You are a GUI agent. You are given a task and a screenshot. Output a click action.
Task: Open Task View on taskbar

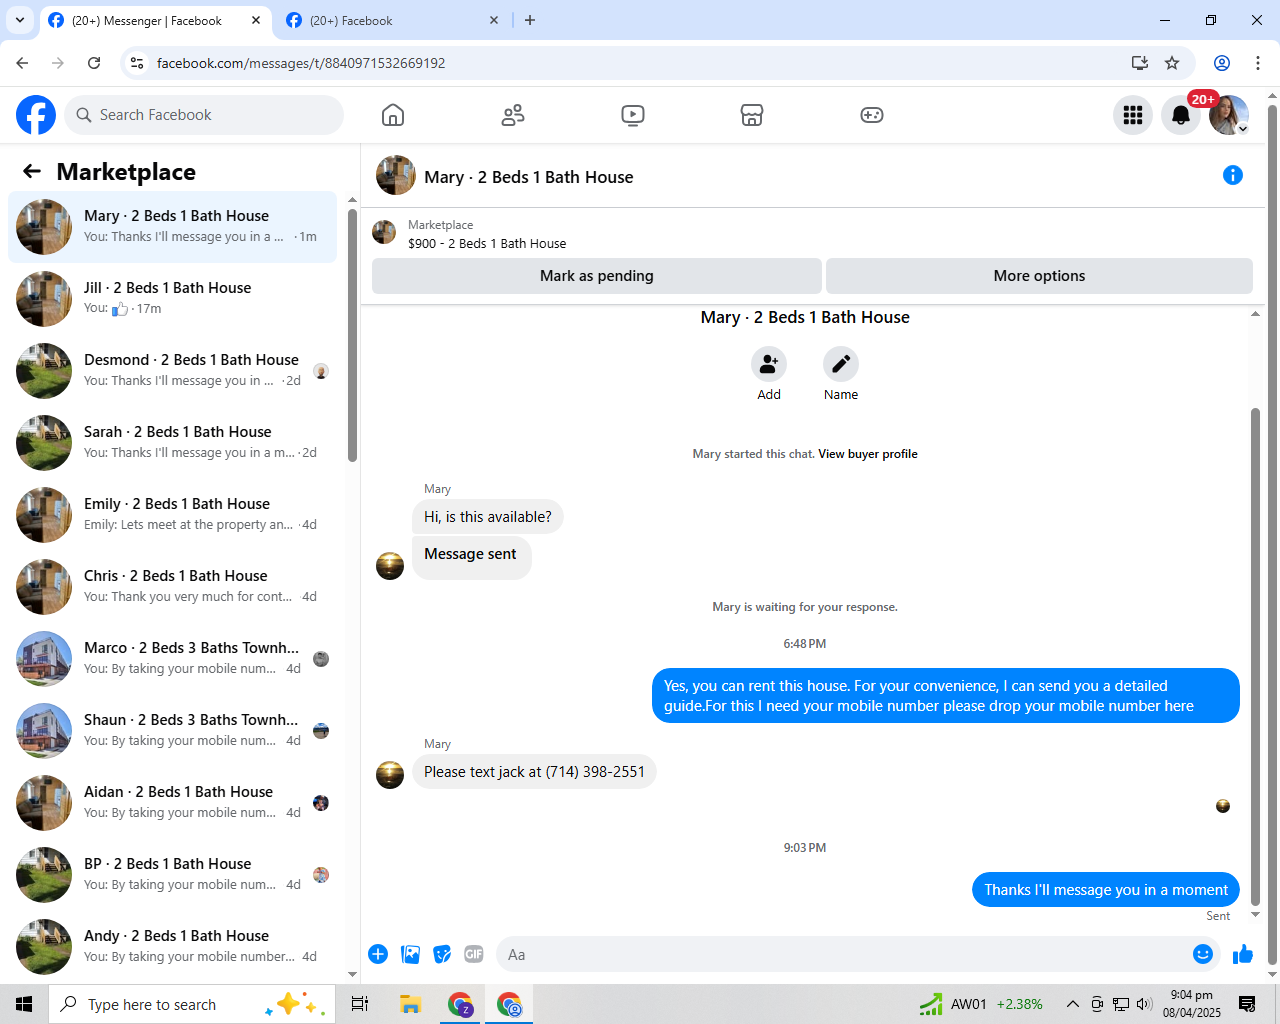[x=360, y=1004]
